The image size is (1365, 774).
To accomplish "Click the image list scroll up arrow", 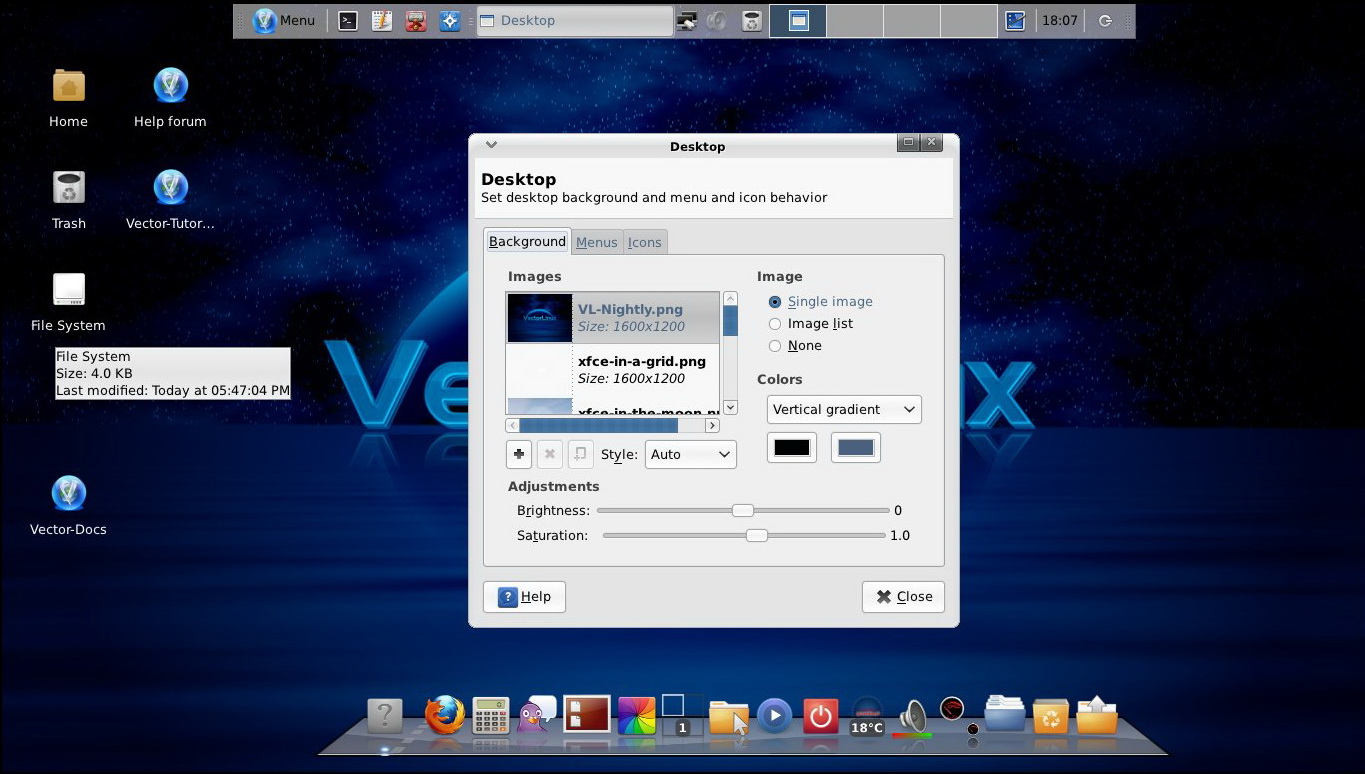I will [730, 298].
